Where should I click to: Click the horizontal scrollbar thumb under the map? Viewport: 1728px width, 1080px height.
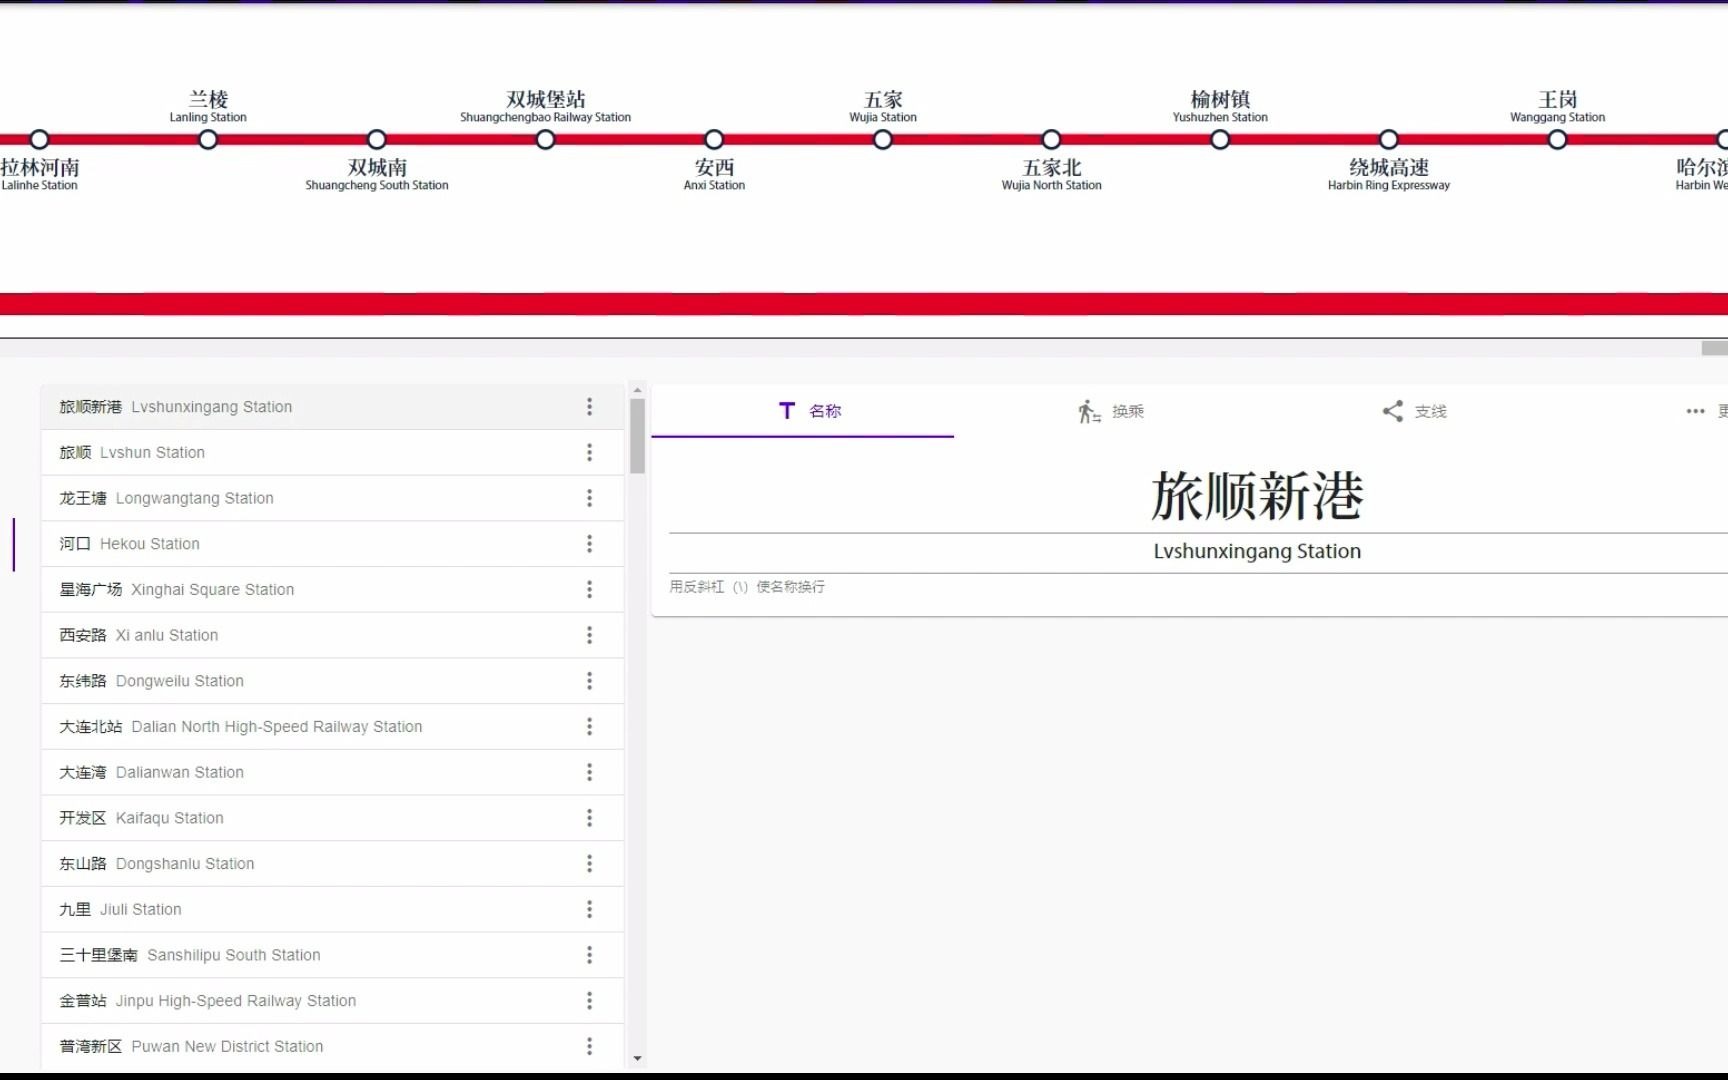[1714, 348]
